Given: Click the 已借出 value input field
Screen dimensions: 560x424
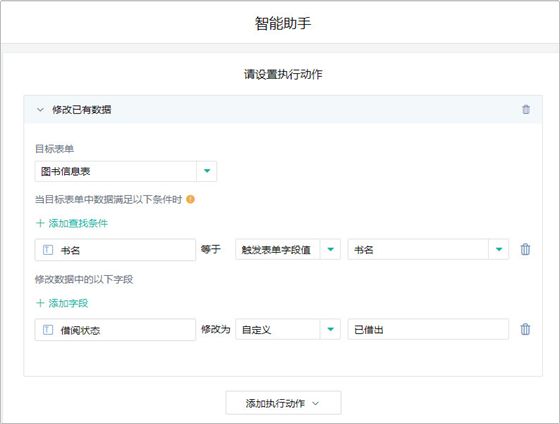Looking at the screenshot, I should (x=428, y=329).
